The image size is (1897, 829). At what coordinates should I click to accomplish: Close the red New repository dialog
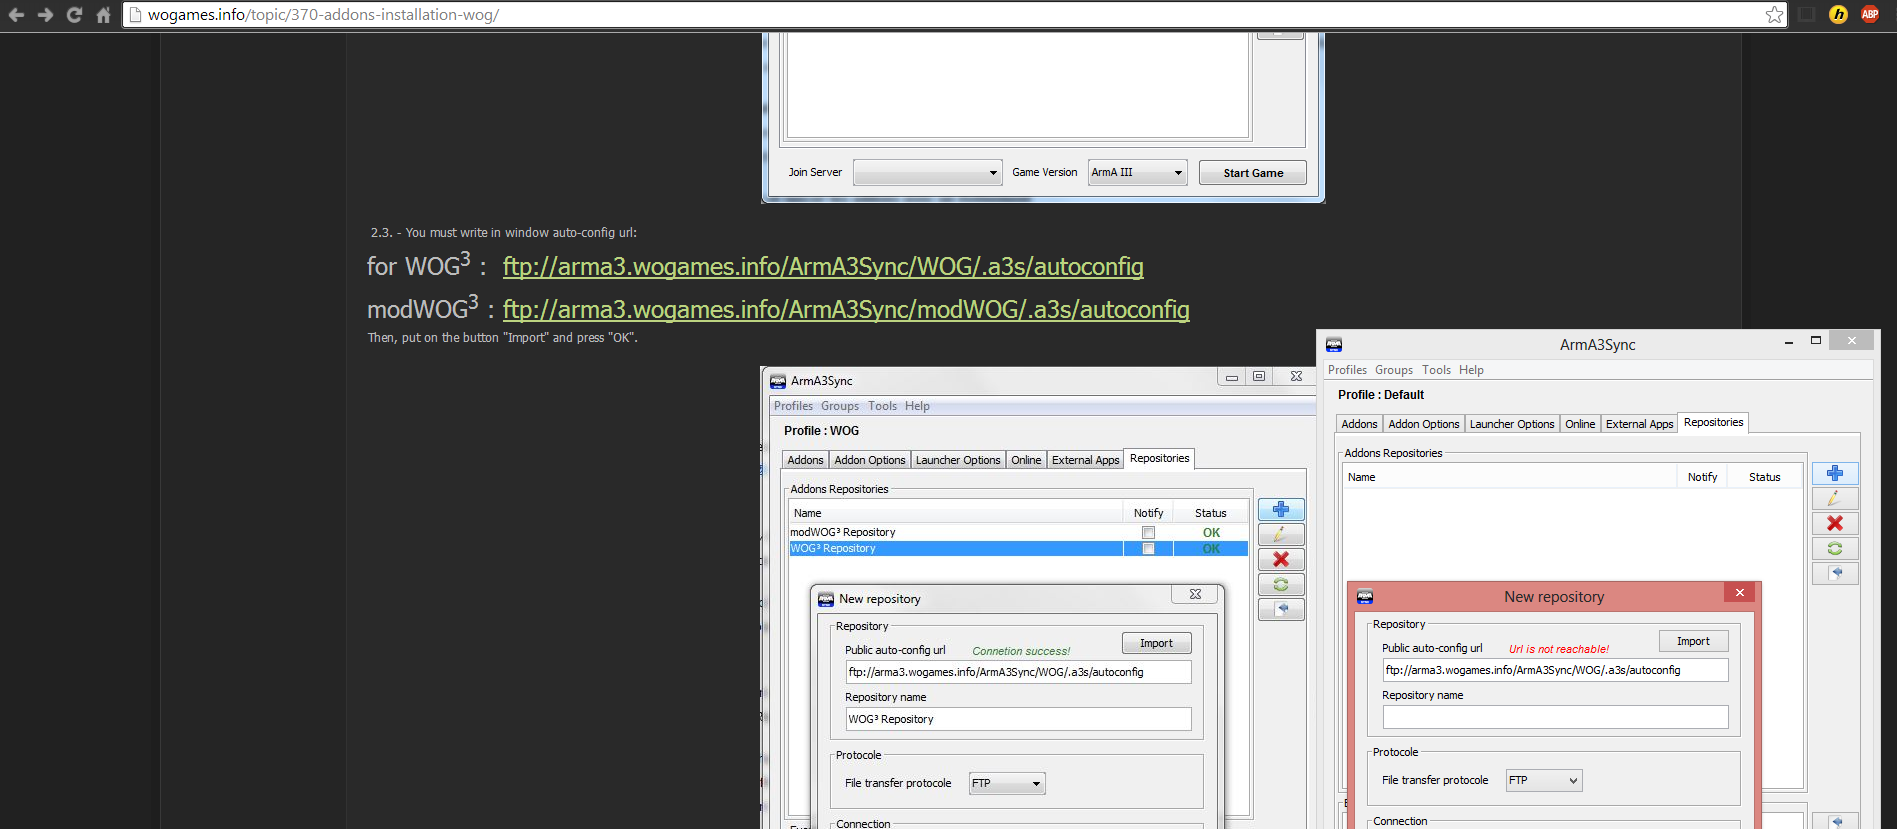click(x=1740, y=593)
